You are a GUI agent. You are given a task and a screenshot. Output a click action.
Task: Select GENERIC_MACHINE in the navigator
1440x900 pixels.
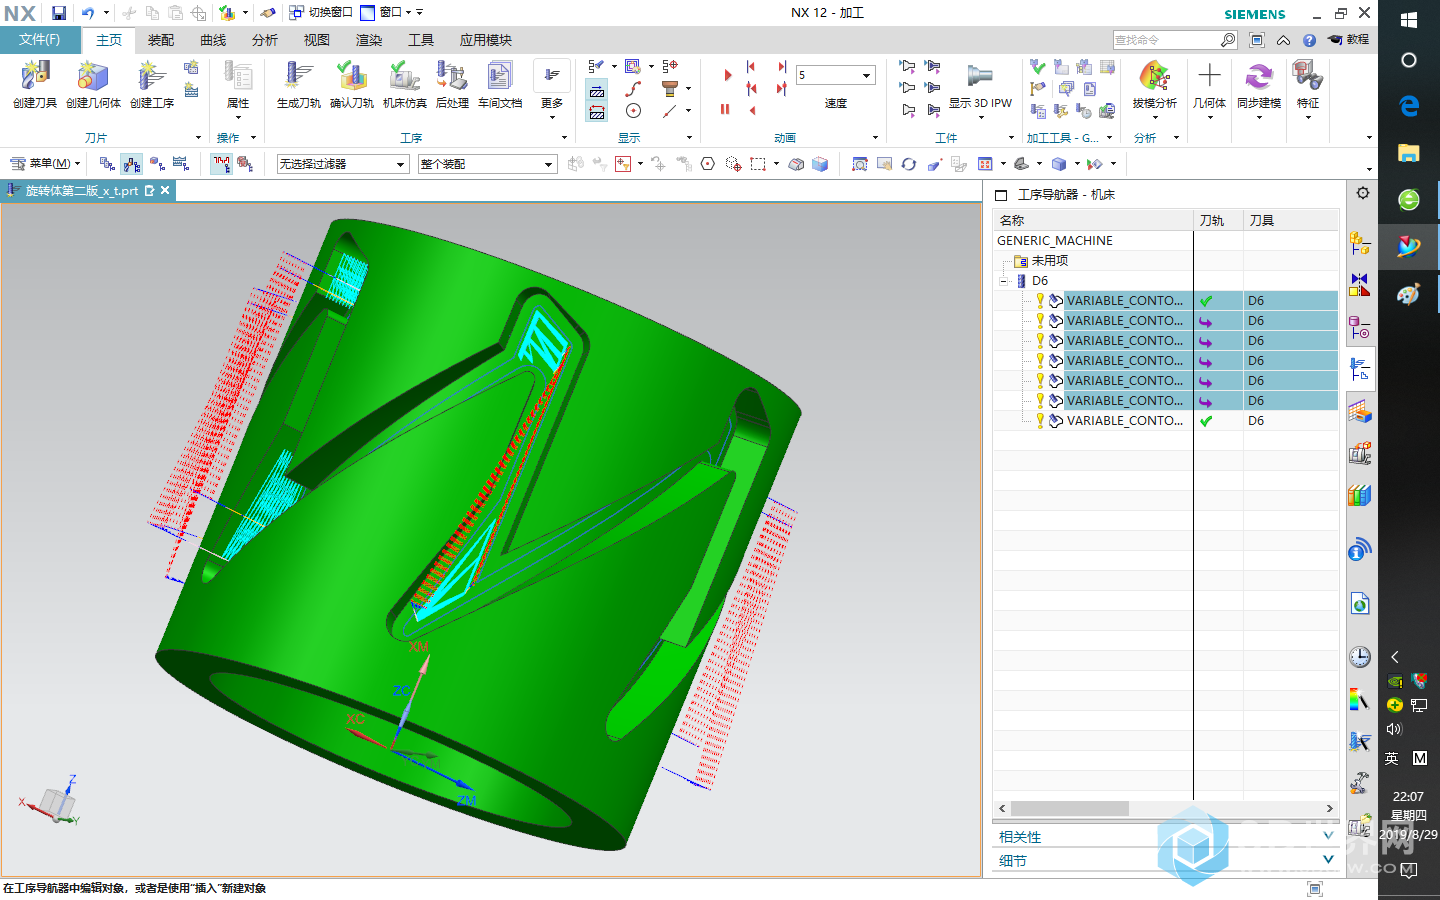[x=1055, y=241]
